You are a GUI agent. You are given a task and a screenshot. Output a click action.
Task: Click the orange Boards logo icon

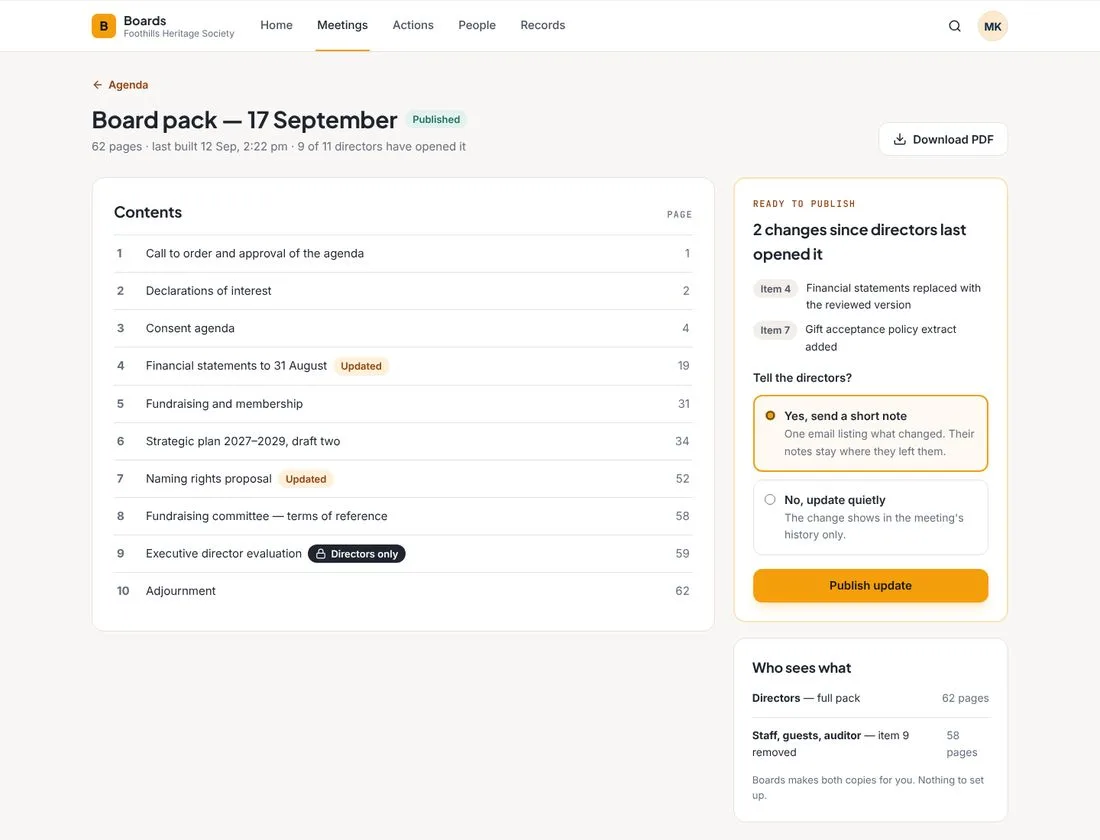point(104,26)
